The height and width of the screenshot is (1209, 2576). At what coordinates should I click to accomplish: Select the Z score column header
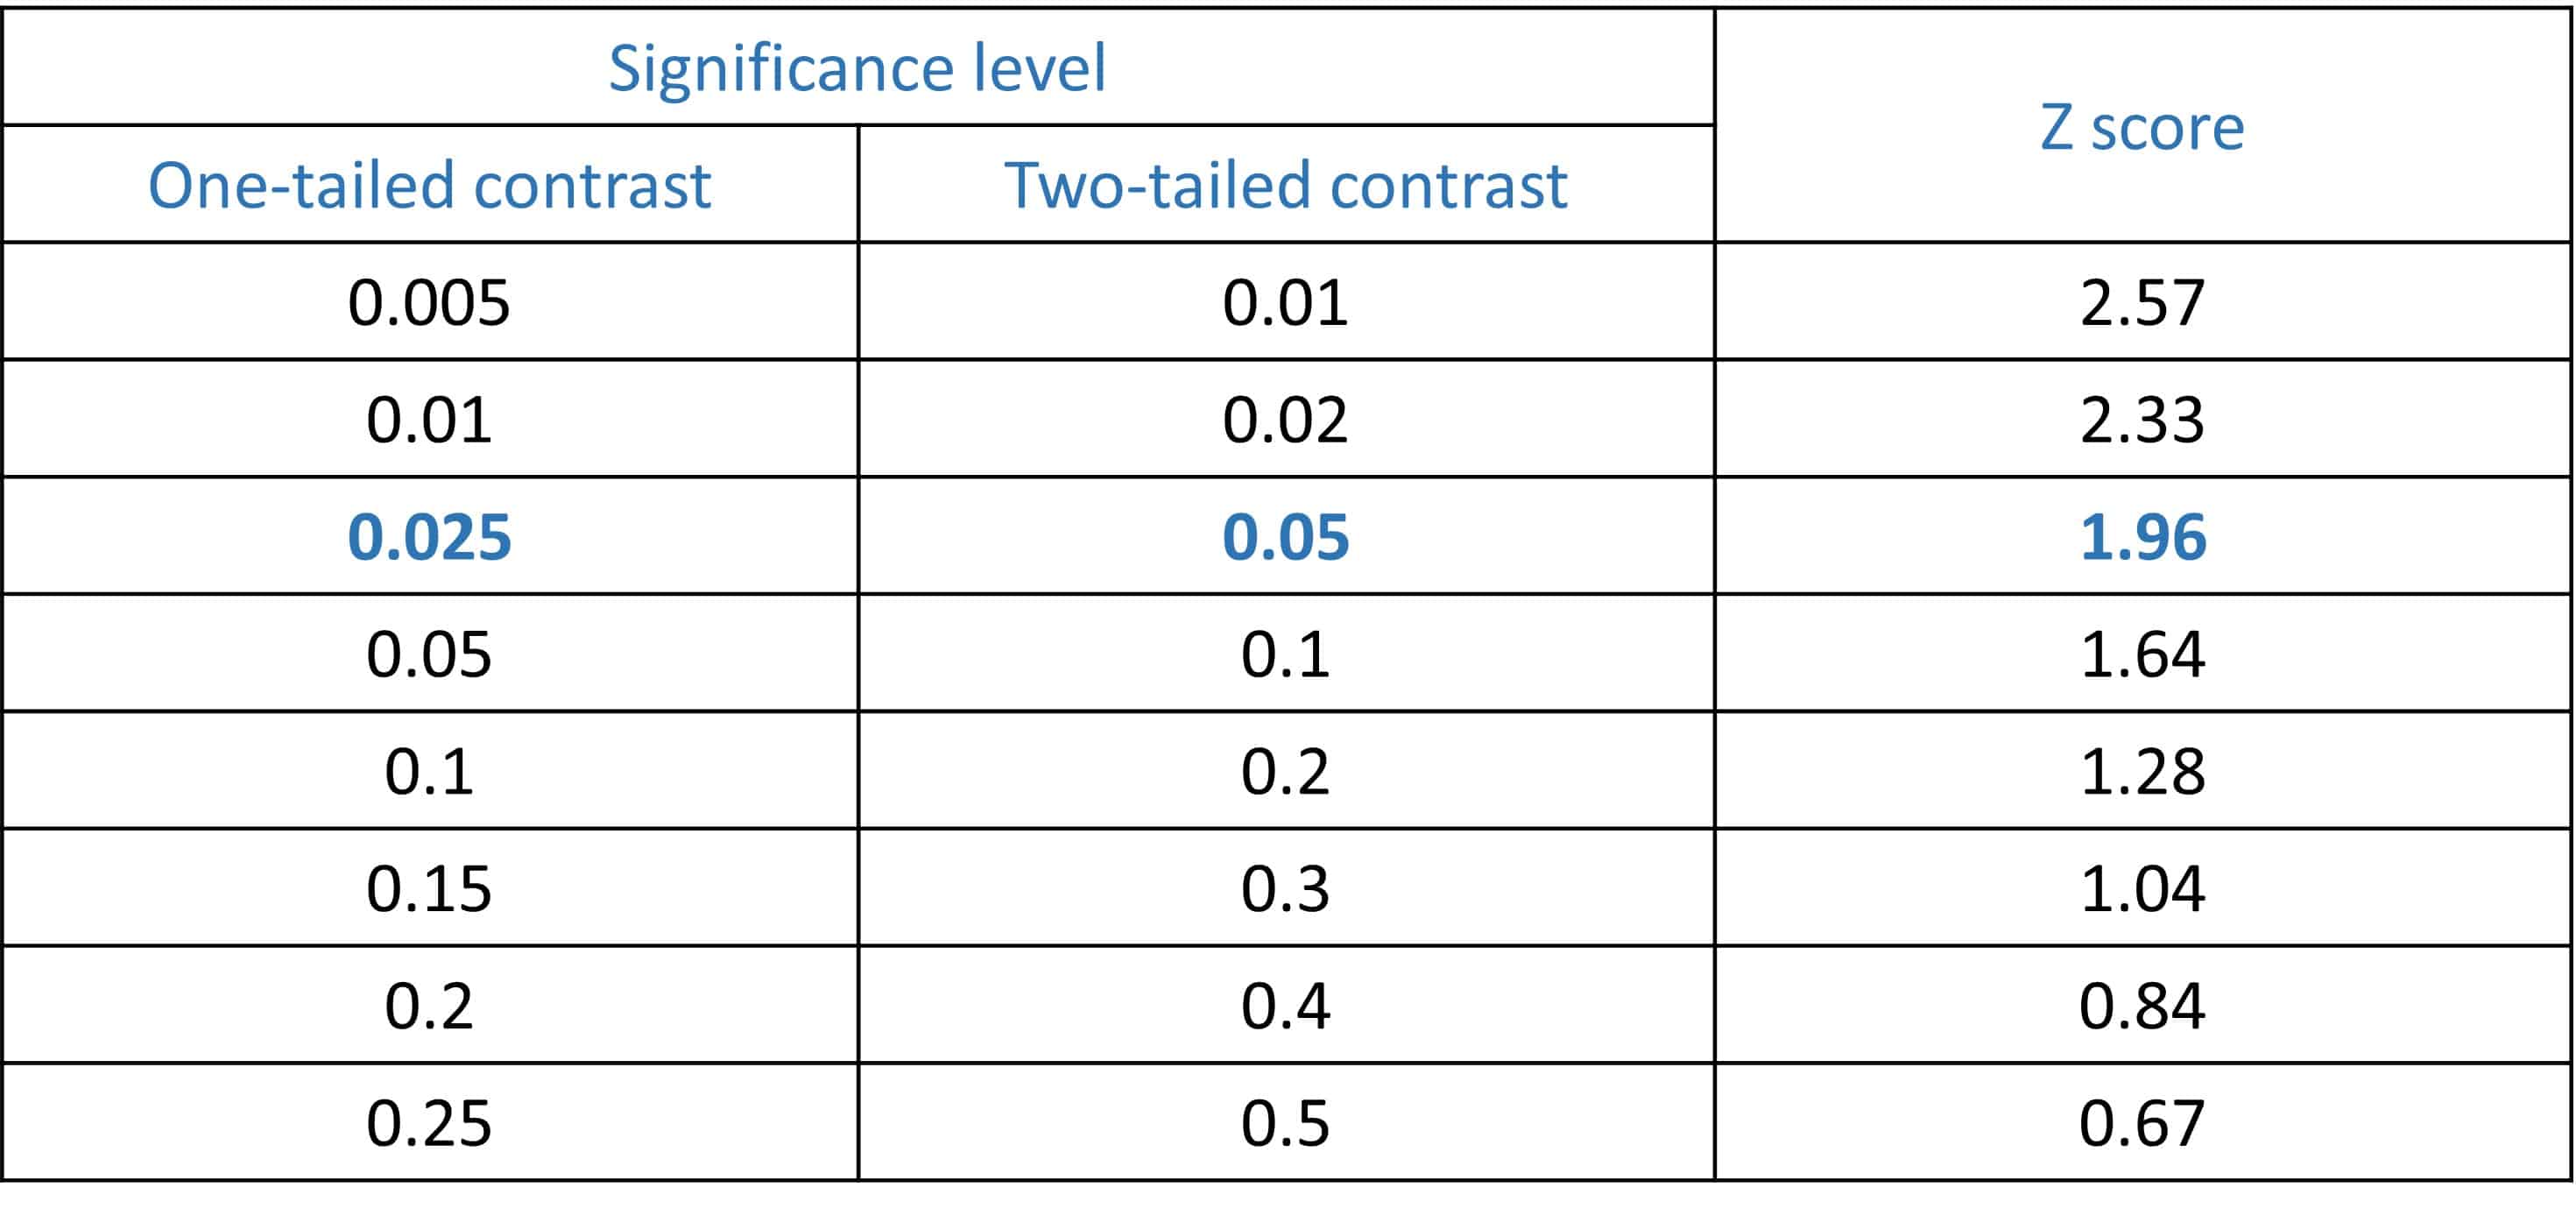pyautogui.click(x=2142, y=127)
